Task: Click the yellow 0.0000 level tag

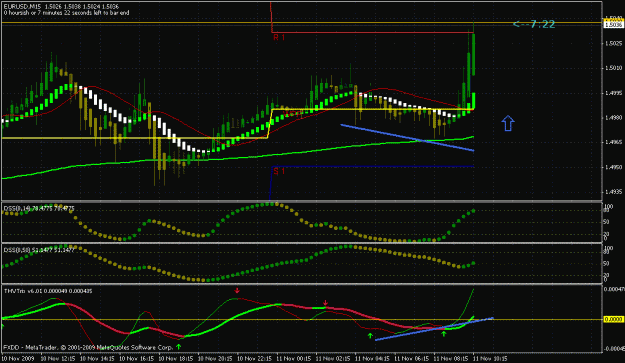Action: point(613,320)
